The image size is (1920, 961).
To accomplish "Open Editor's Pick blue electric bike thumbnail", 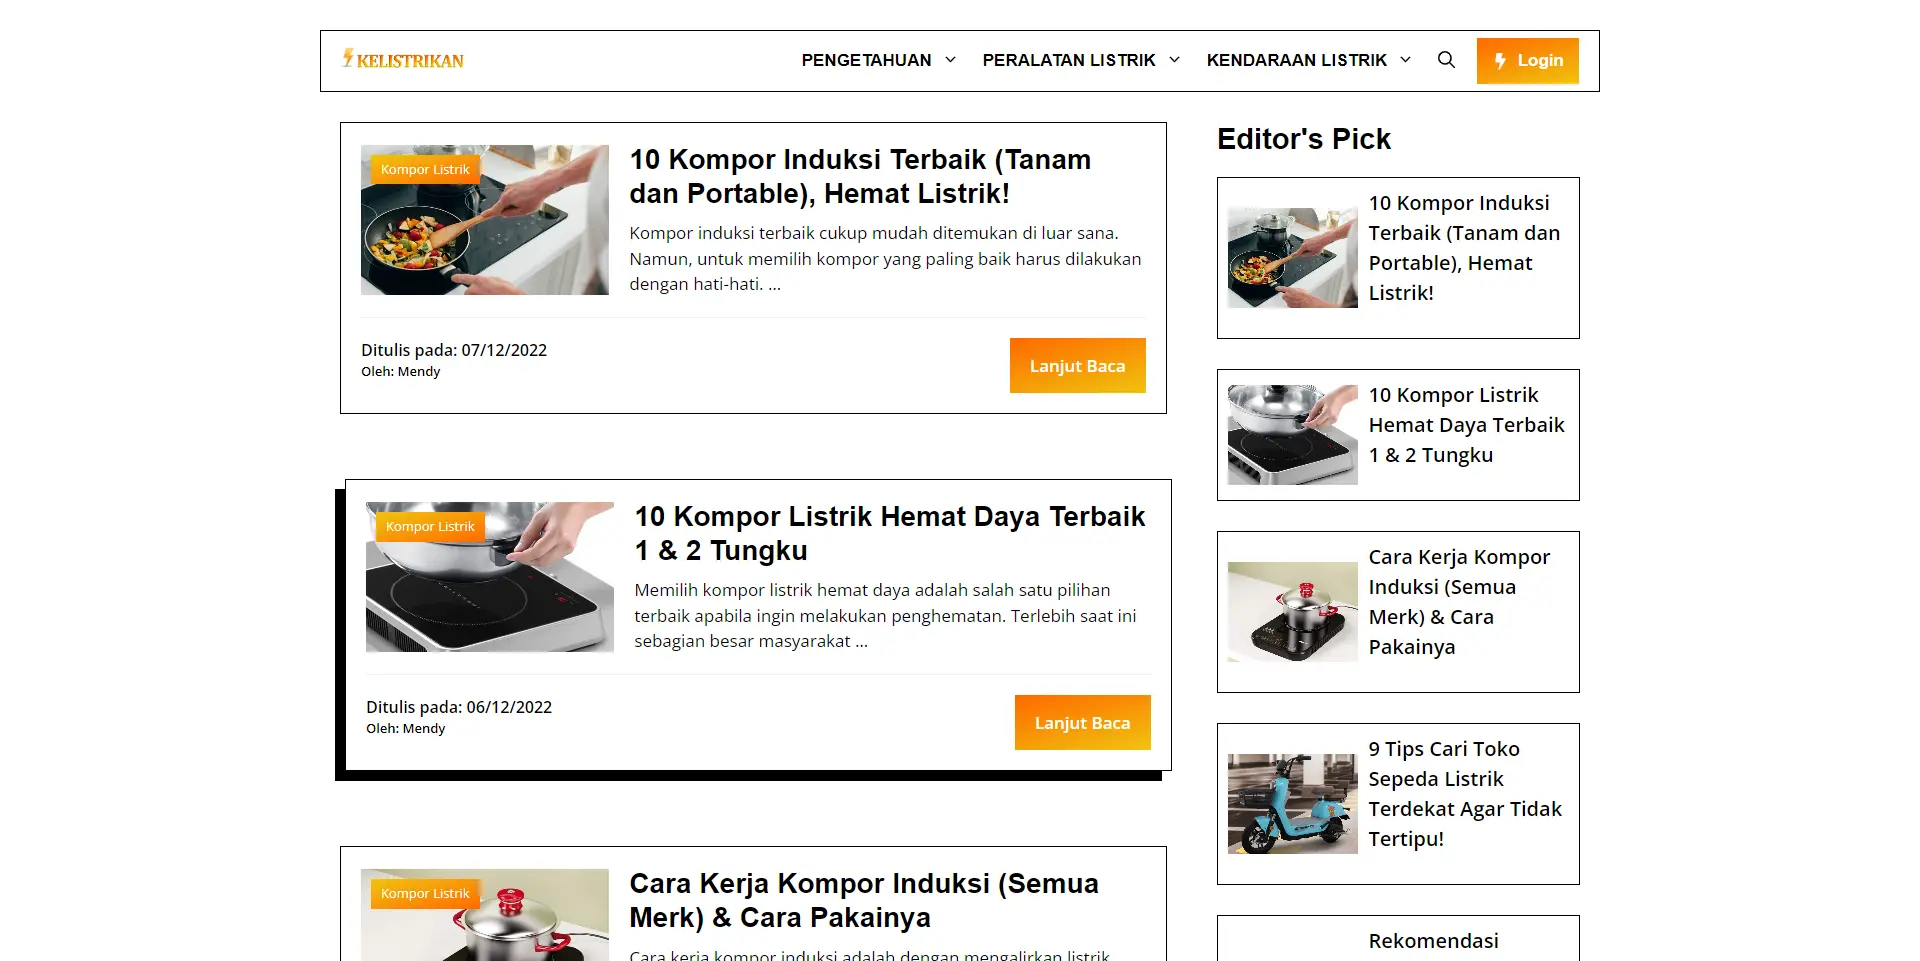I will (1293, 804).
